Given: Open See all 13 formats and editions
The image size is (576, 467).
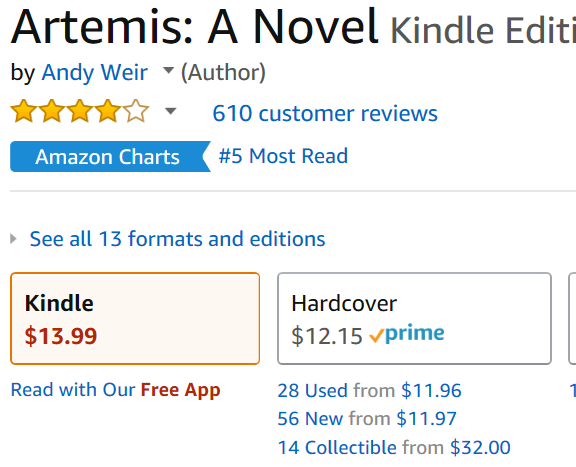Looking at the screenshot, I should 177,239.
